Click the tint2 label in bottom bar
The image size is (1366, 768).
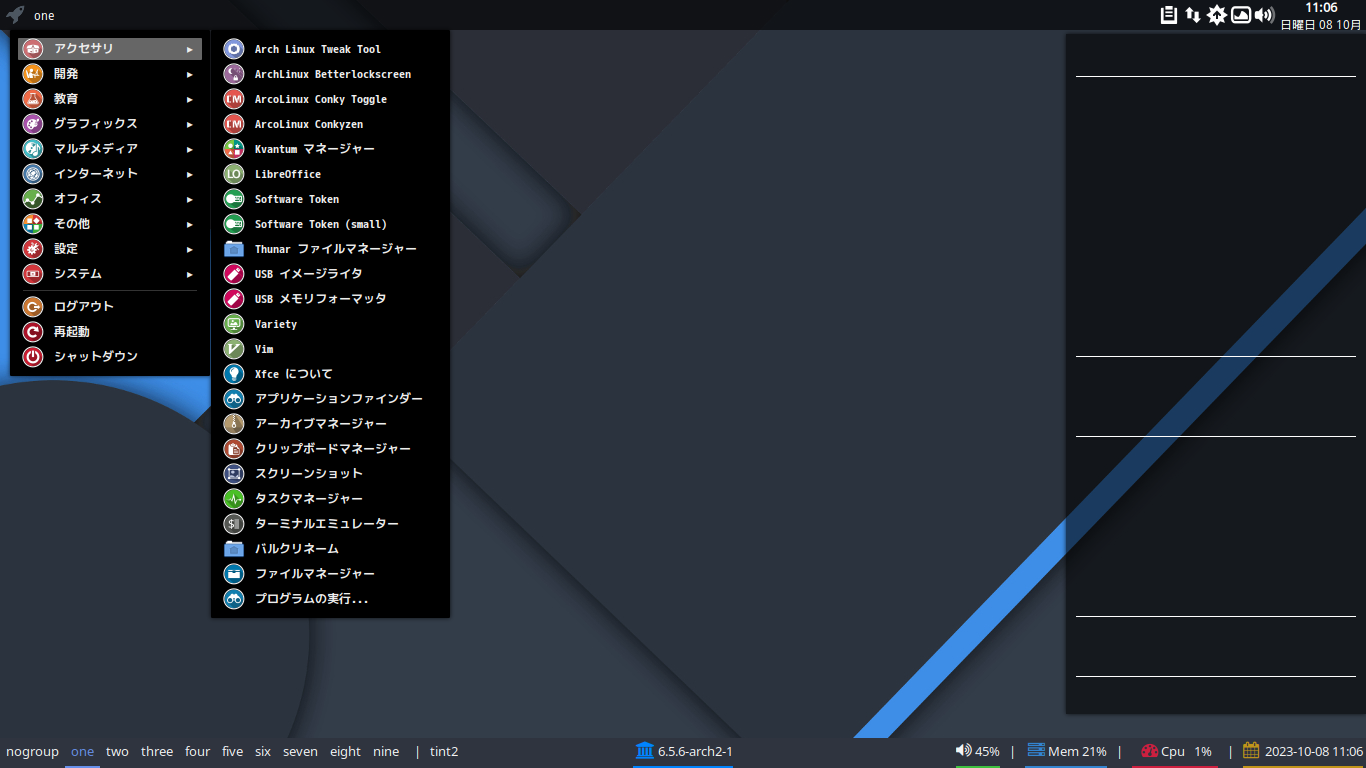[x=444, y=752]
